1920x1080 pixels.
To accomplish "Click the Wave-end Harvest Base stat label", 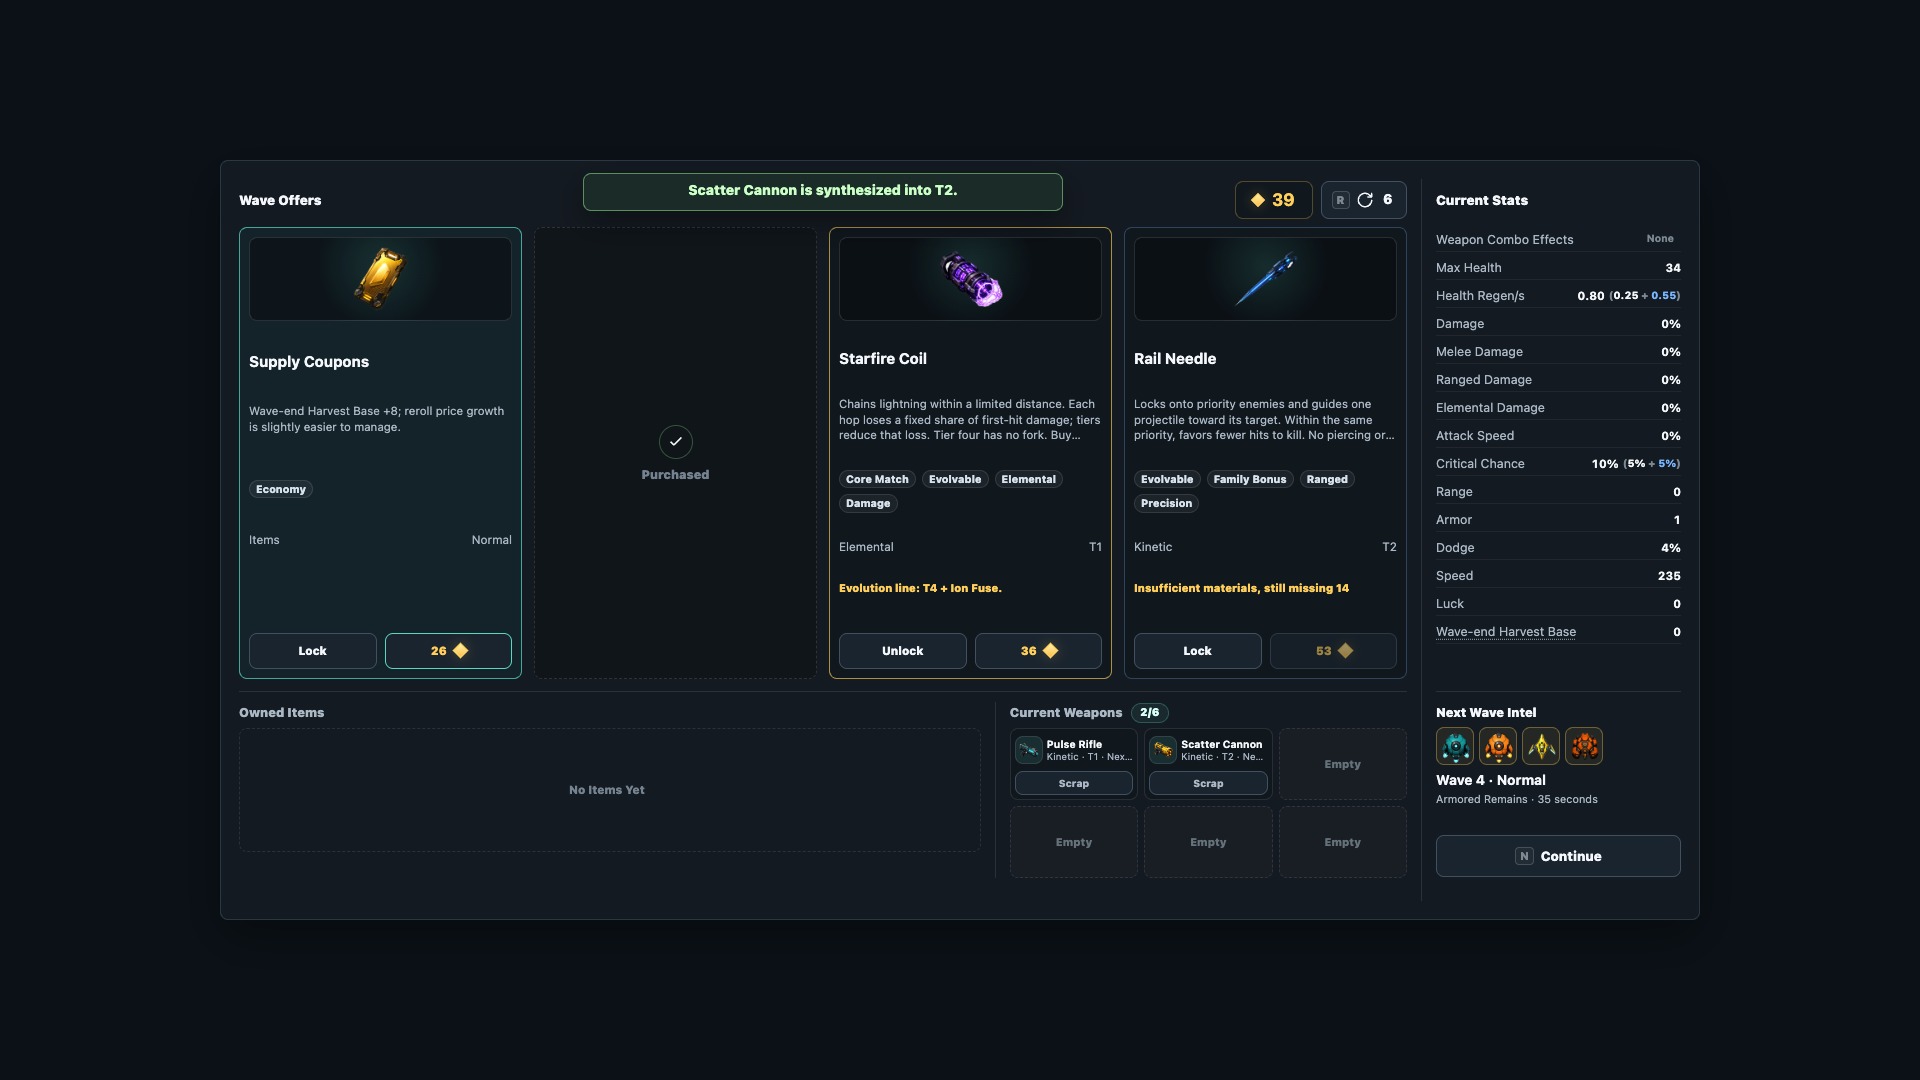I will click(1506, 632).
